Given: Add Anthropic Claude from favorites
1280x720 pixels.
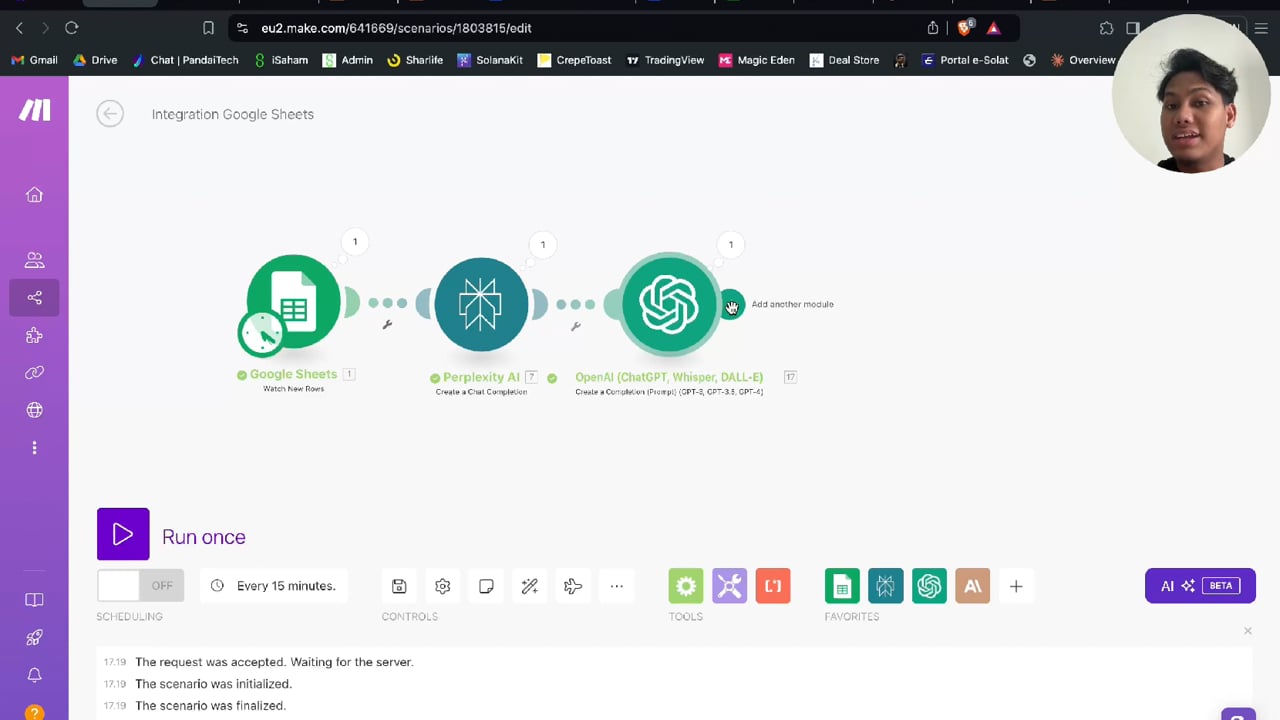Looking at the screenshot, I should (973, 586).
